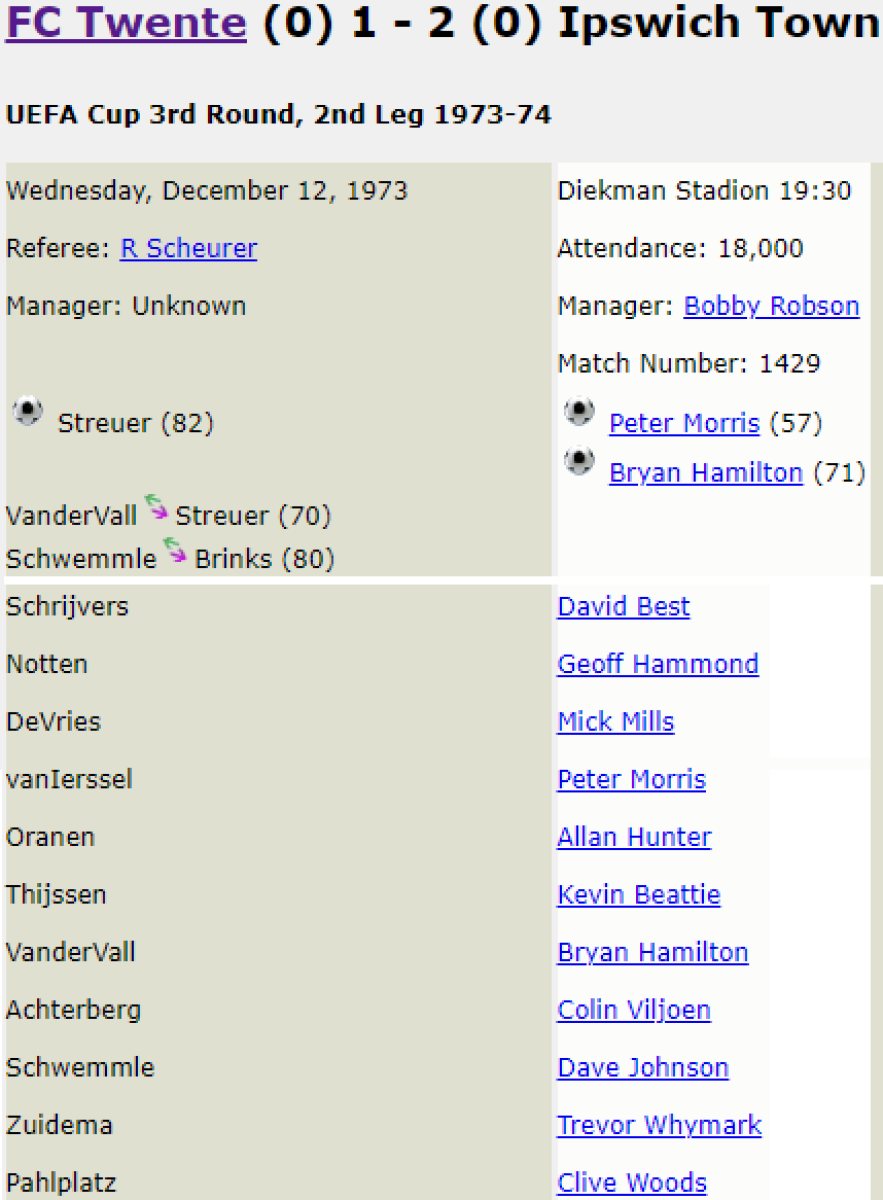
Task: Open Dave Johnson's player link
Action: tap(642, 1068)
